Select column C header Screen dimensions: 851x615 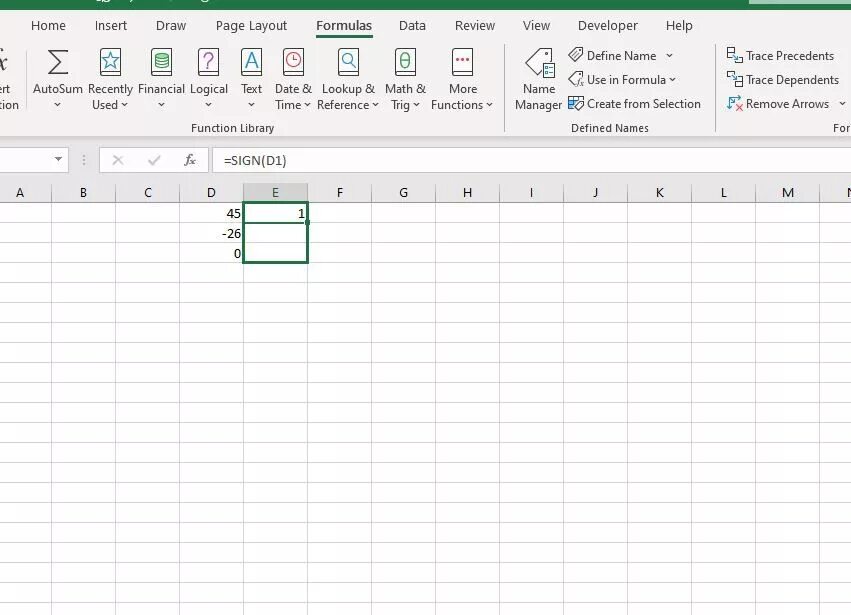pos(148,193)
